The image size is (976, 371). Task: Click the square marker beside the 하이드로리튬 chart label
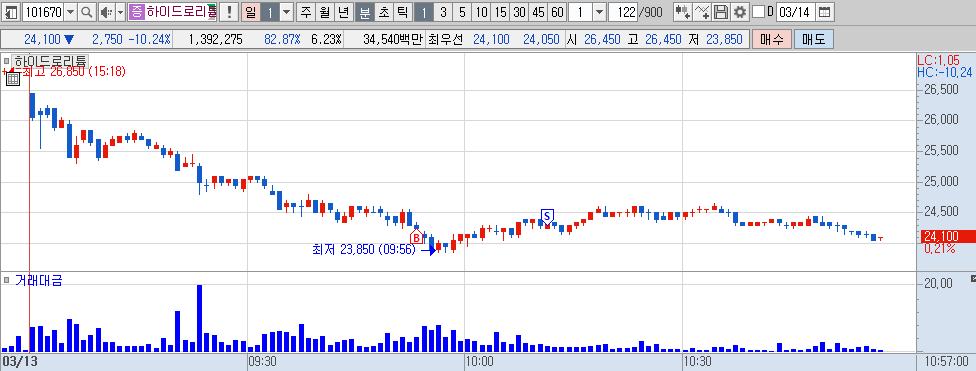click(x=6, y=61)
